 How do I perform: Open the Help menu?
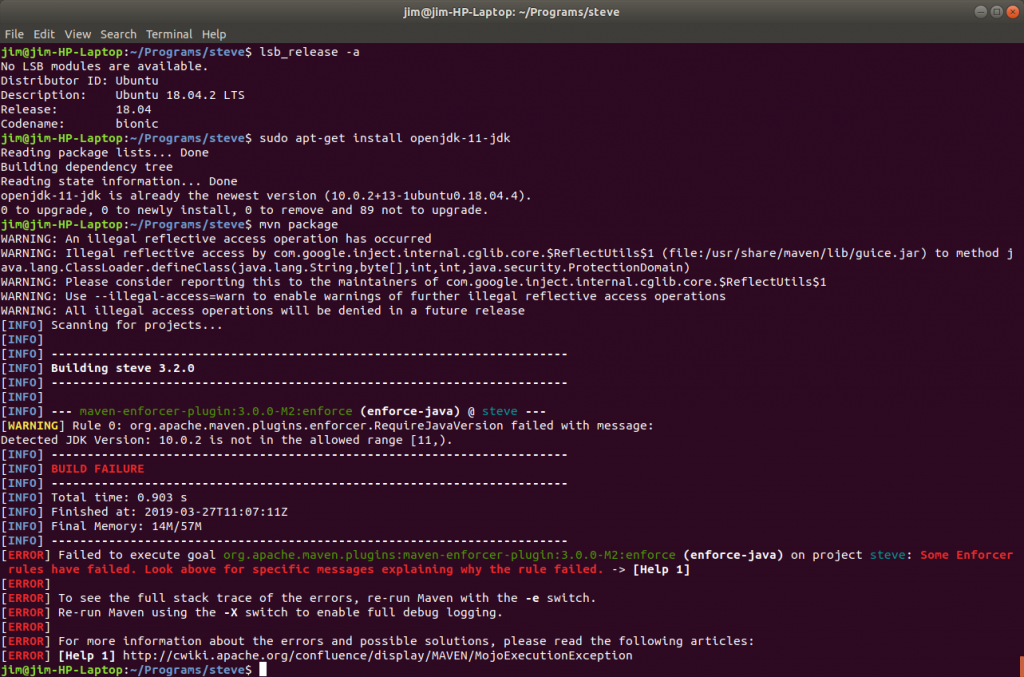click(x=214, y=34)
